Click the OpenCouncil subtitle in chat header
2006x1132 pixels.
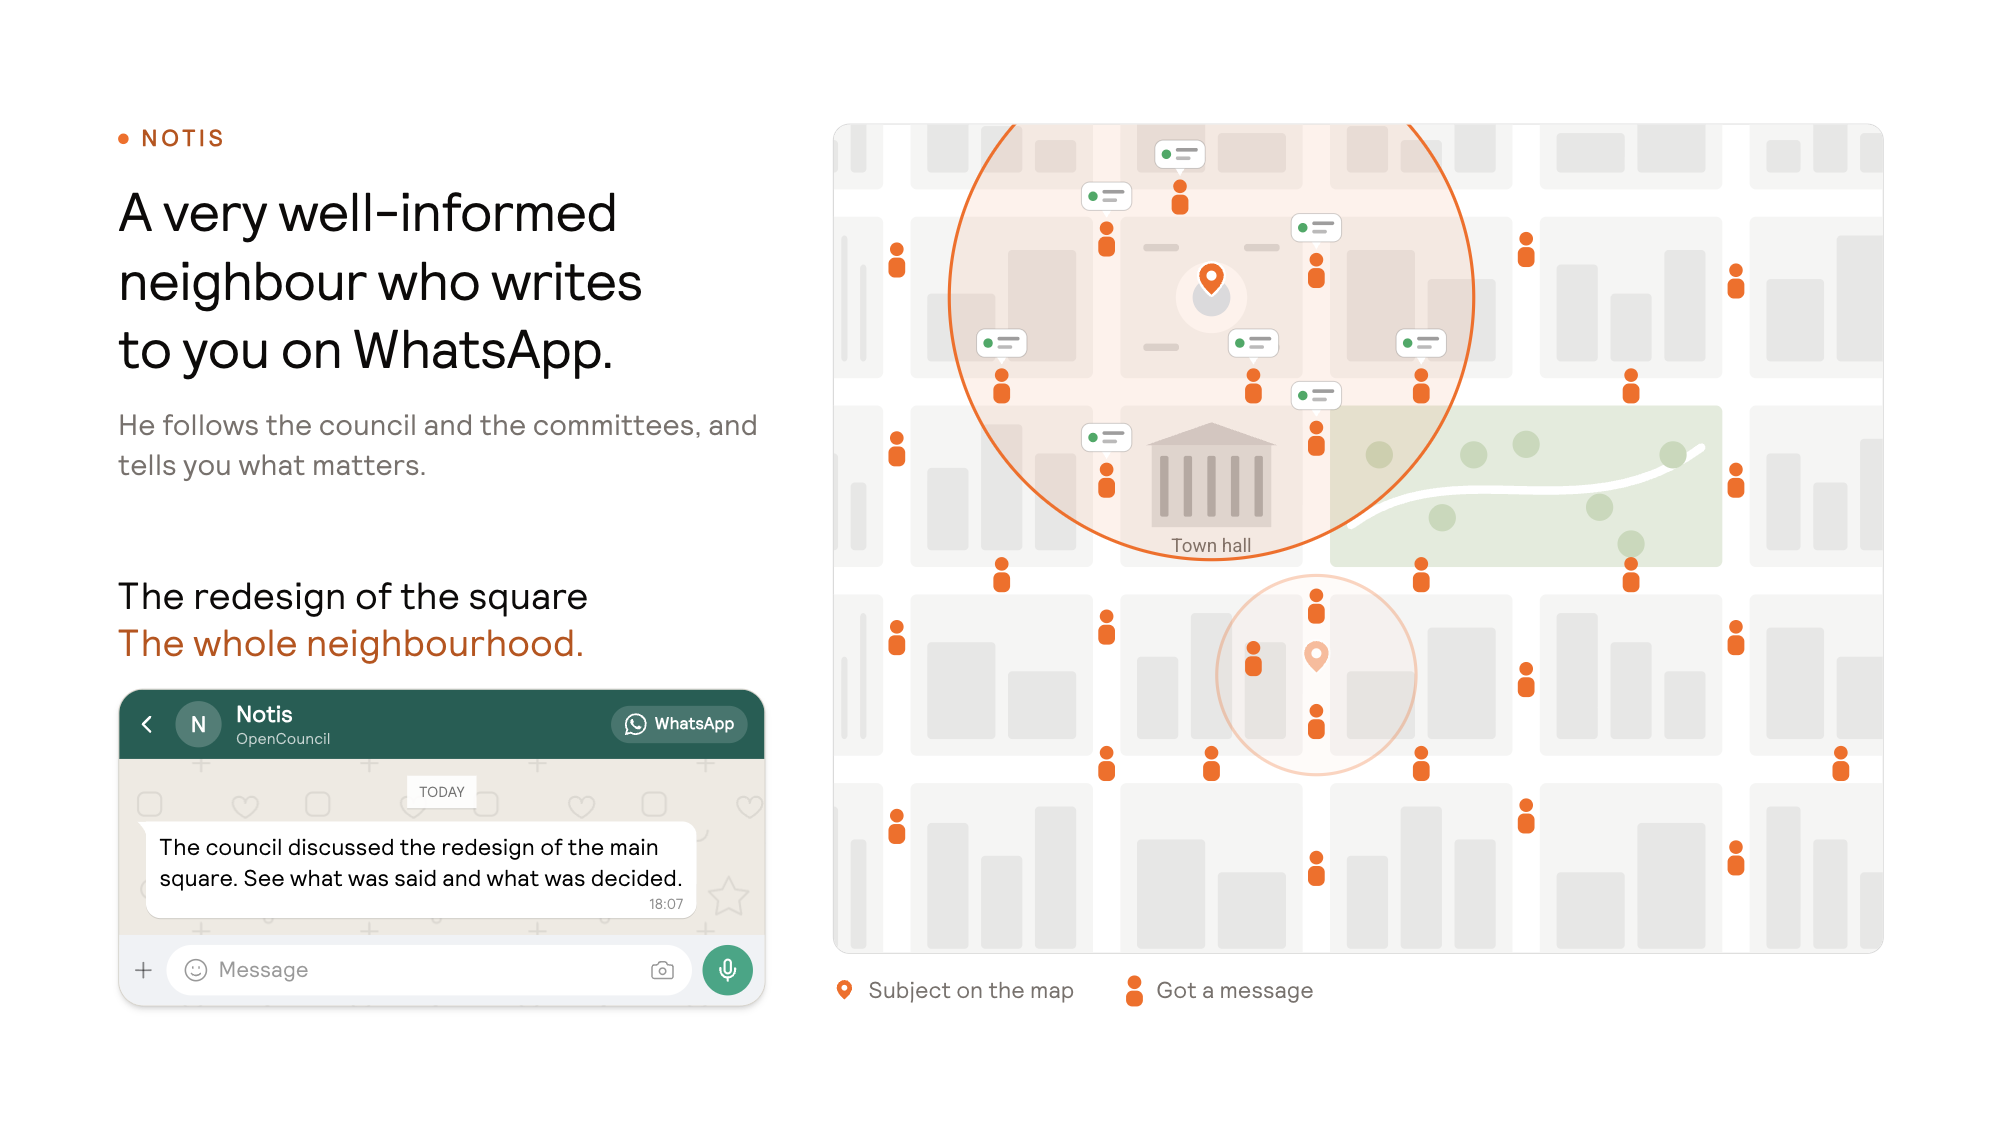click(283, 739)
